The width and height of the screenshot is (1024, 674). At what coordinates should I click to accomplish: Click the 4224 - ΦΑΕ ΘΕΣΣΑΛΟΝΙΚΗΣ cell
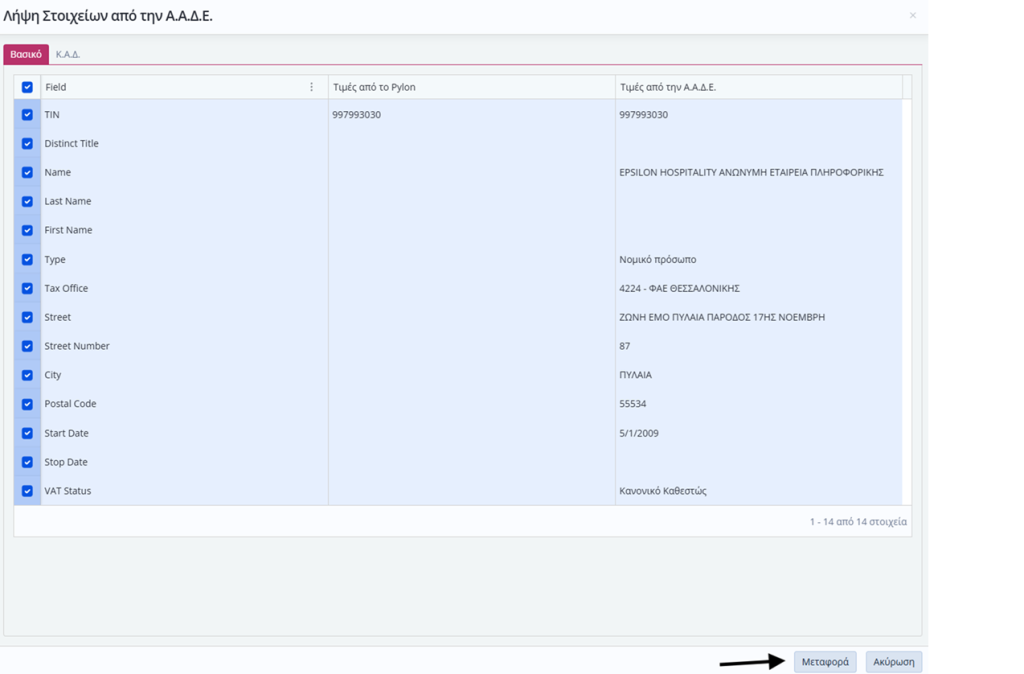coord(679,288)
